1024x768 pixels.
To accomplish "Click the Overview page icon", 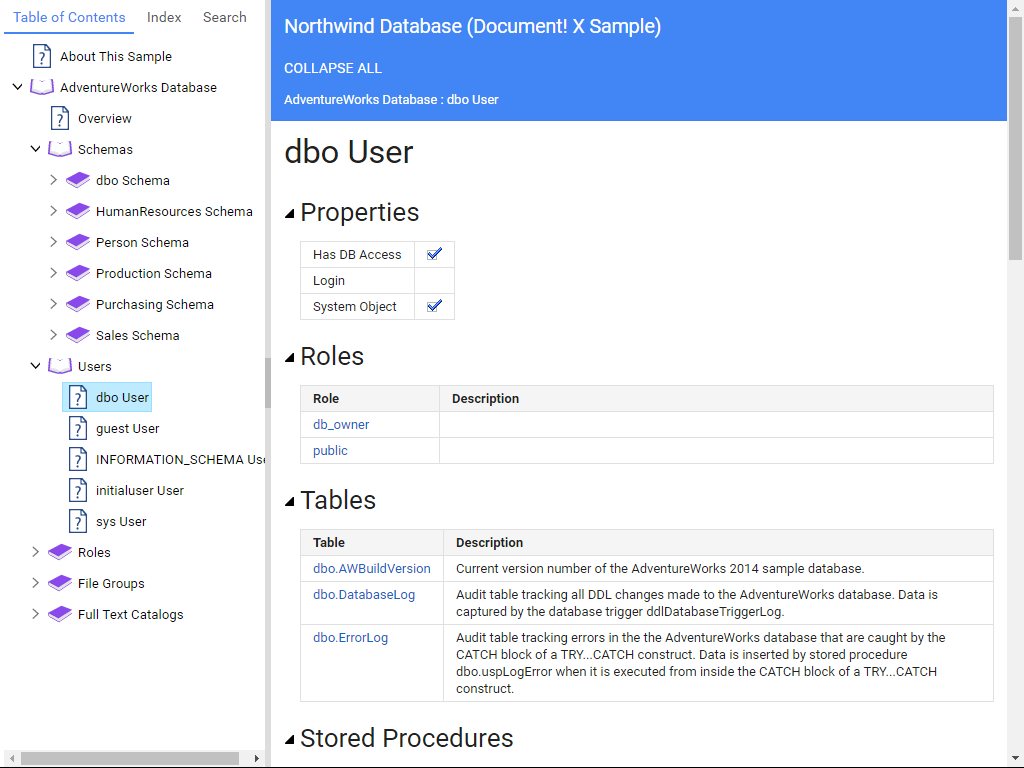I will click(x=59, y=118).
